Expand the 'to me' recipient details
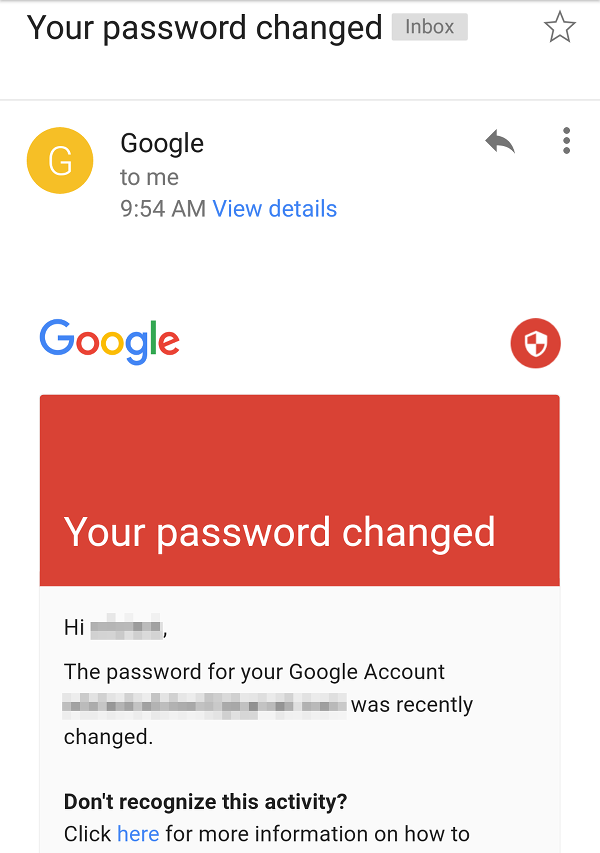The image size is (600, 853). click(x=147, y=177)
